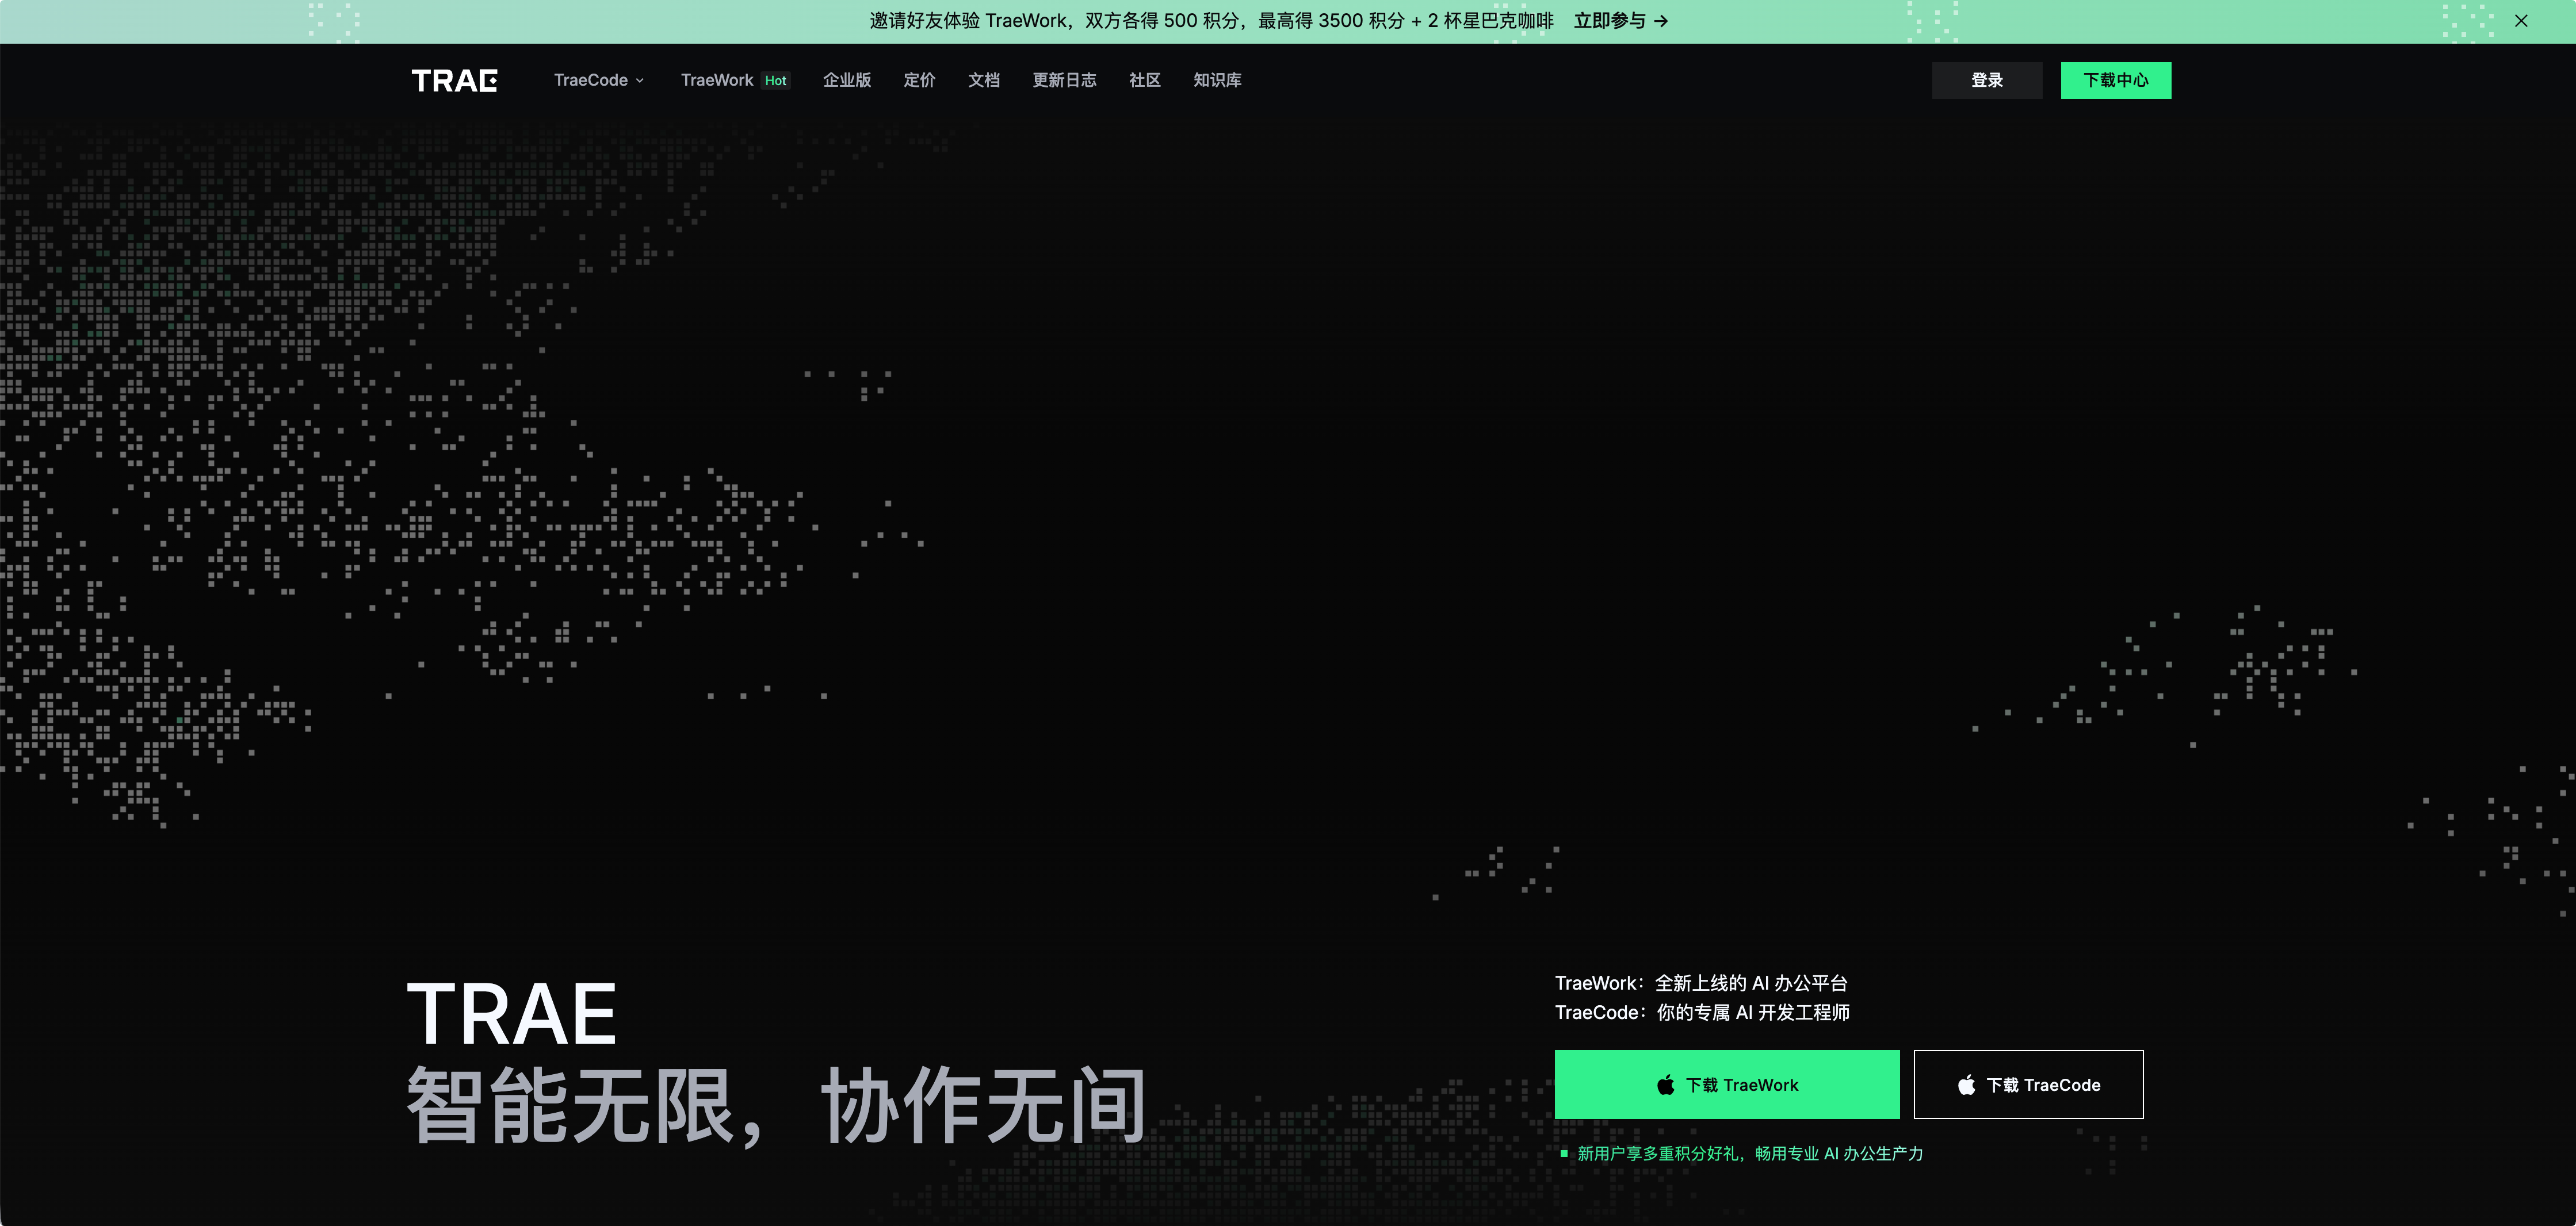Visit the 社区 community page

[1145, 80]
